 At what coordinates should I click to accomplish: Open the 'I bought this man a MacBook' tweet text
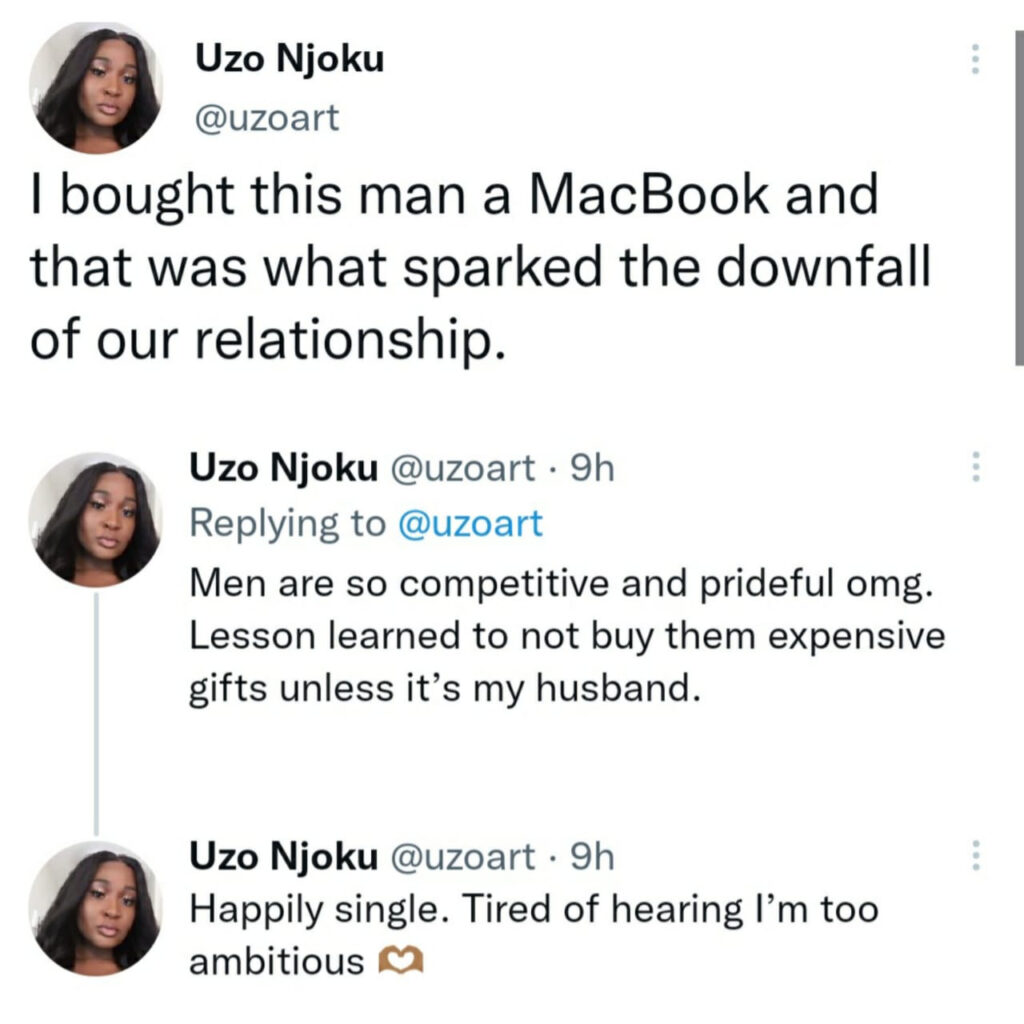(480, 268)
